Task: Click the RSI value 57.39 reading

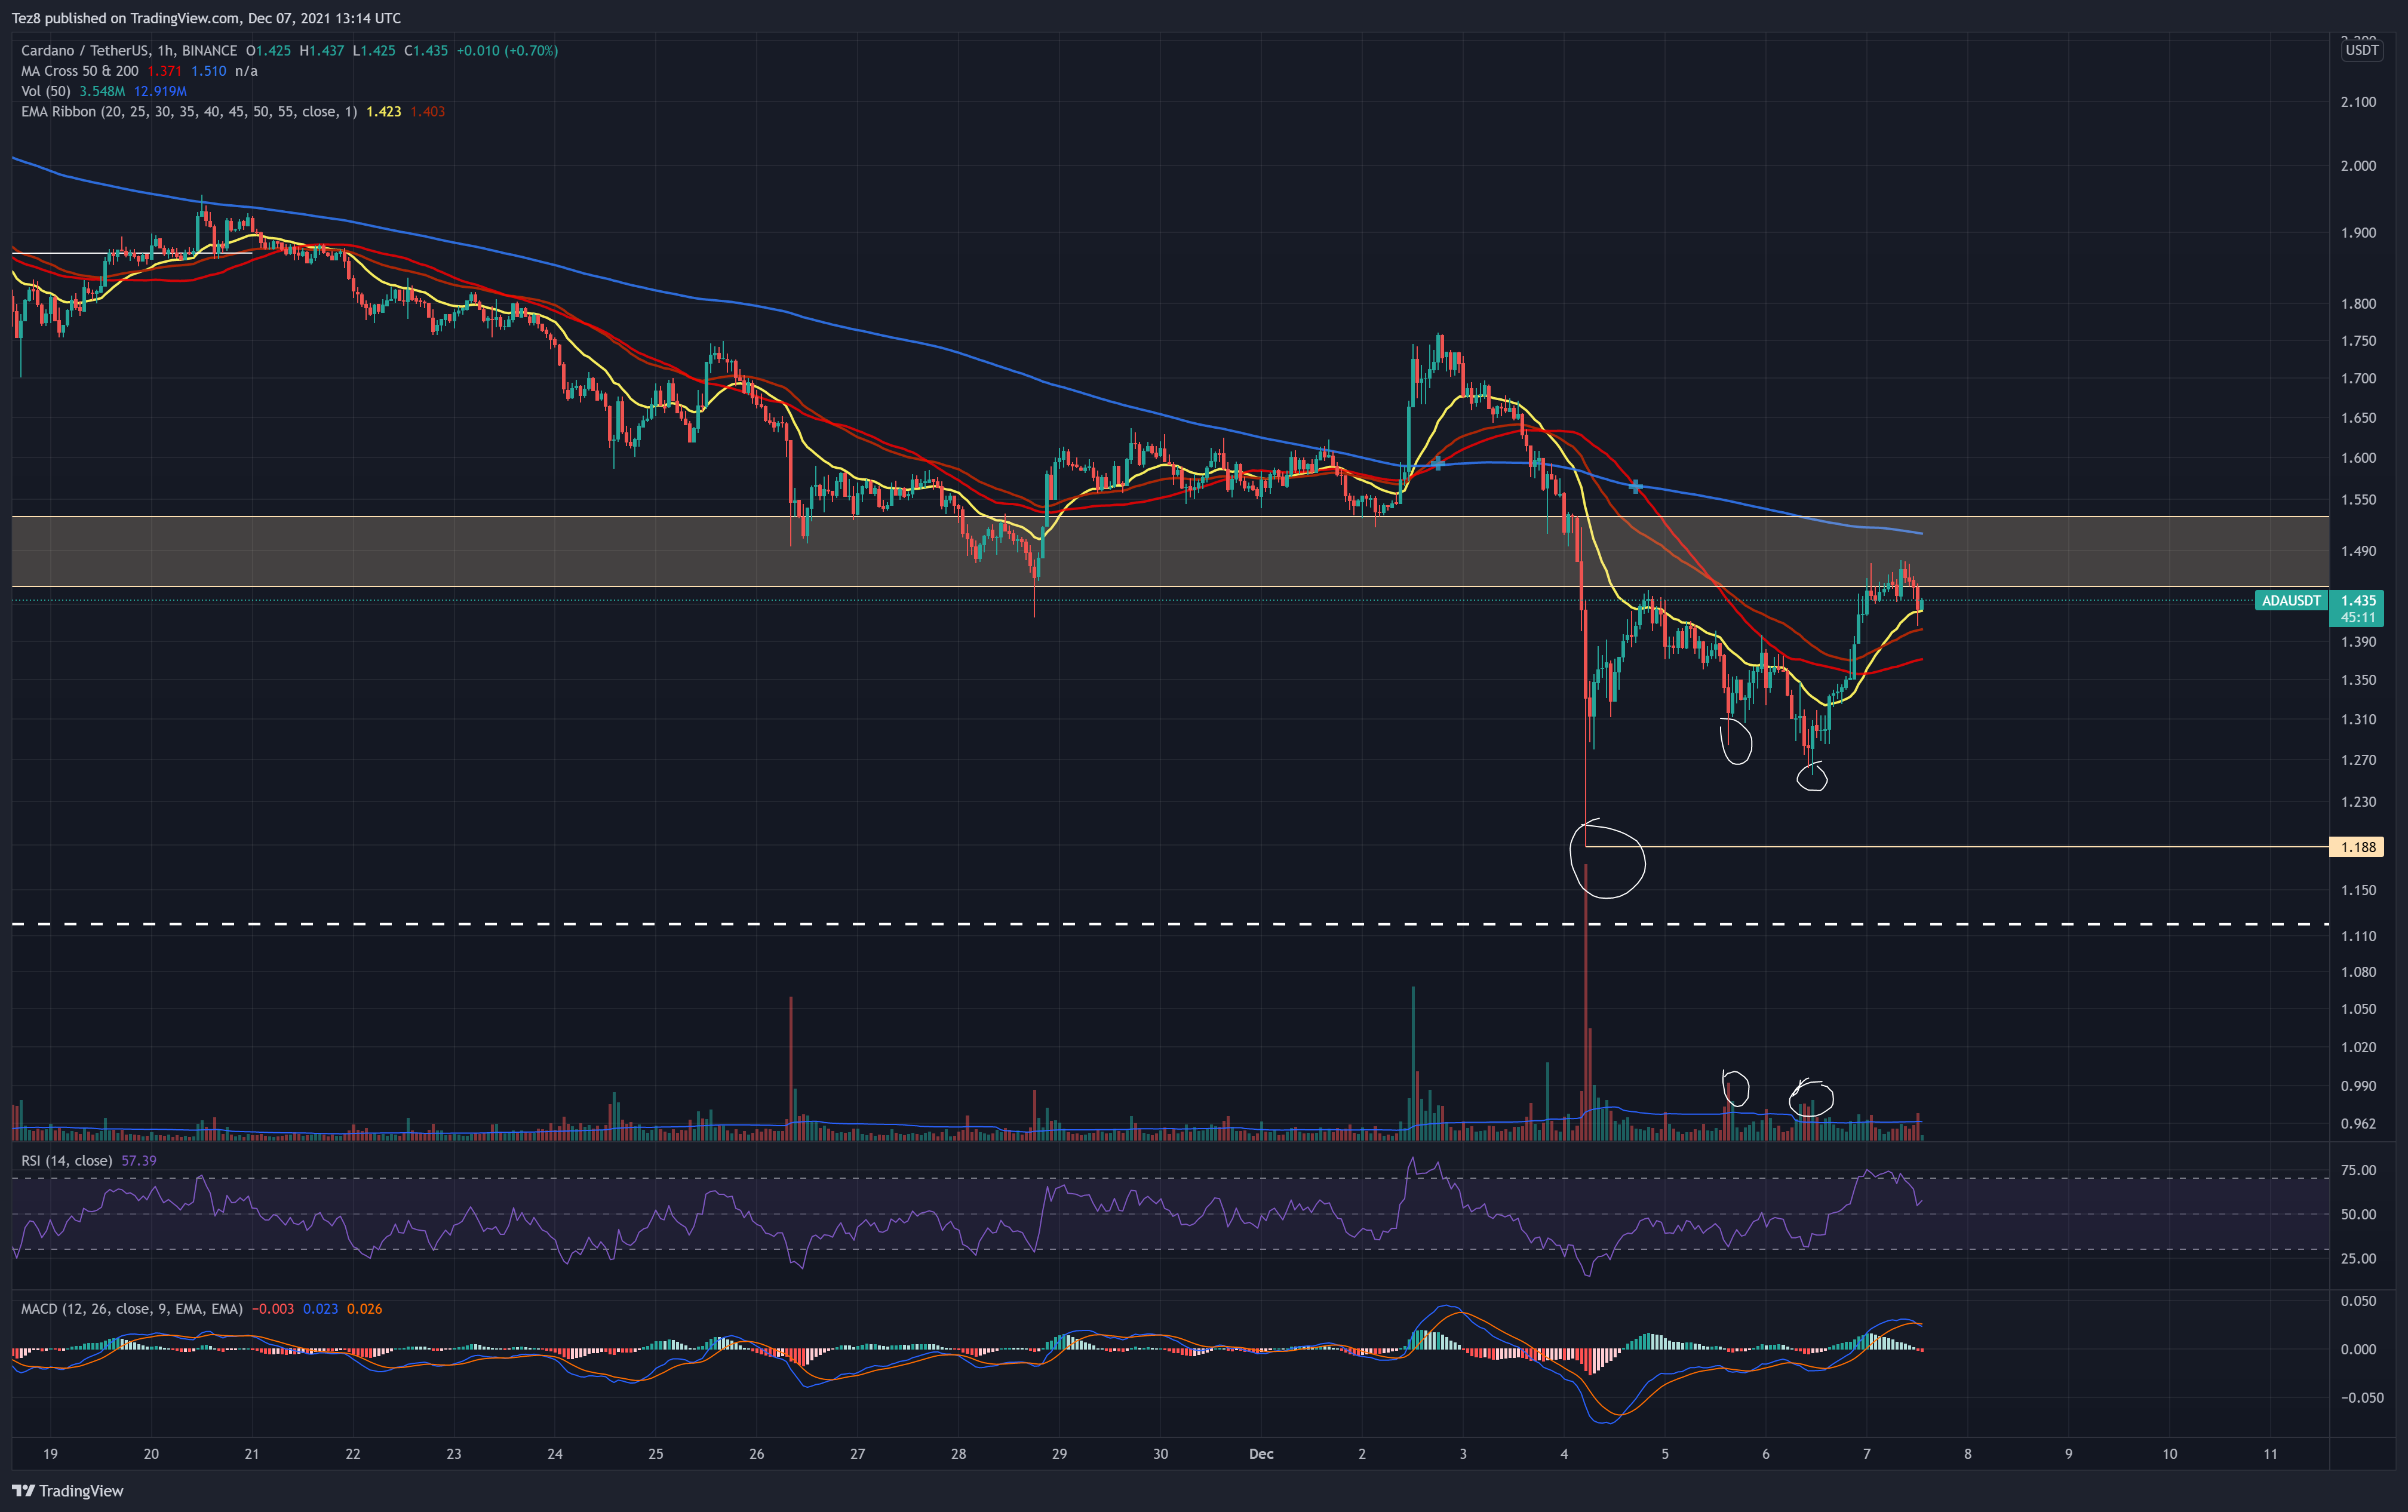Action: coord(139,1160)
